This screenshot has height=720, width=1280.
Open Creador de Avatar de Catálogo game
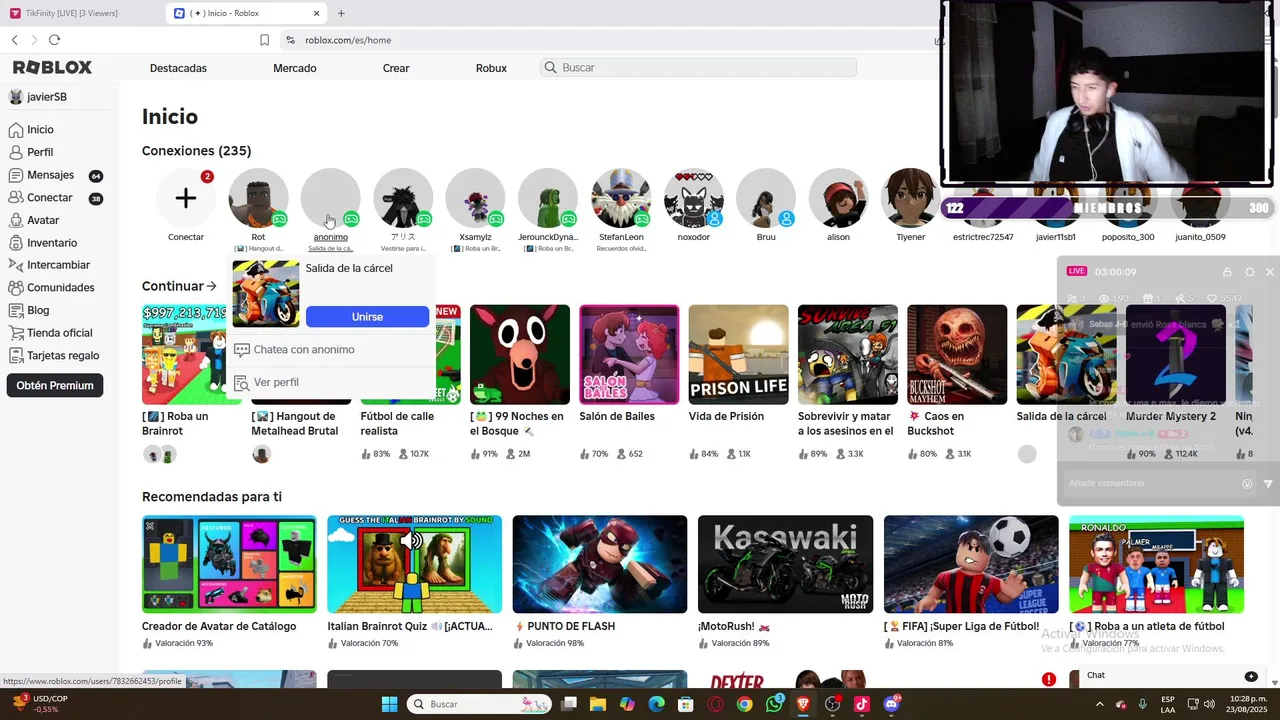(229, 564)
